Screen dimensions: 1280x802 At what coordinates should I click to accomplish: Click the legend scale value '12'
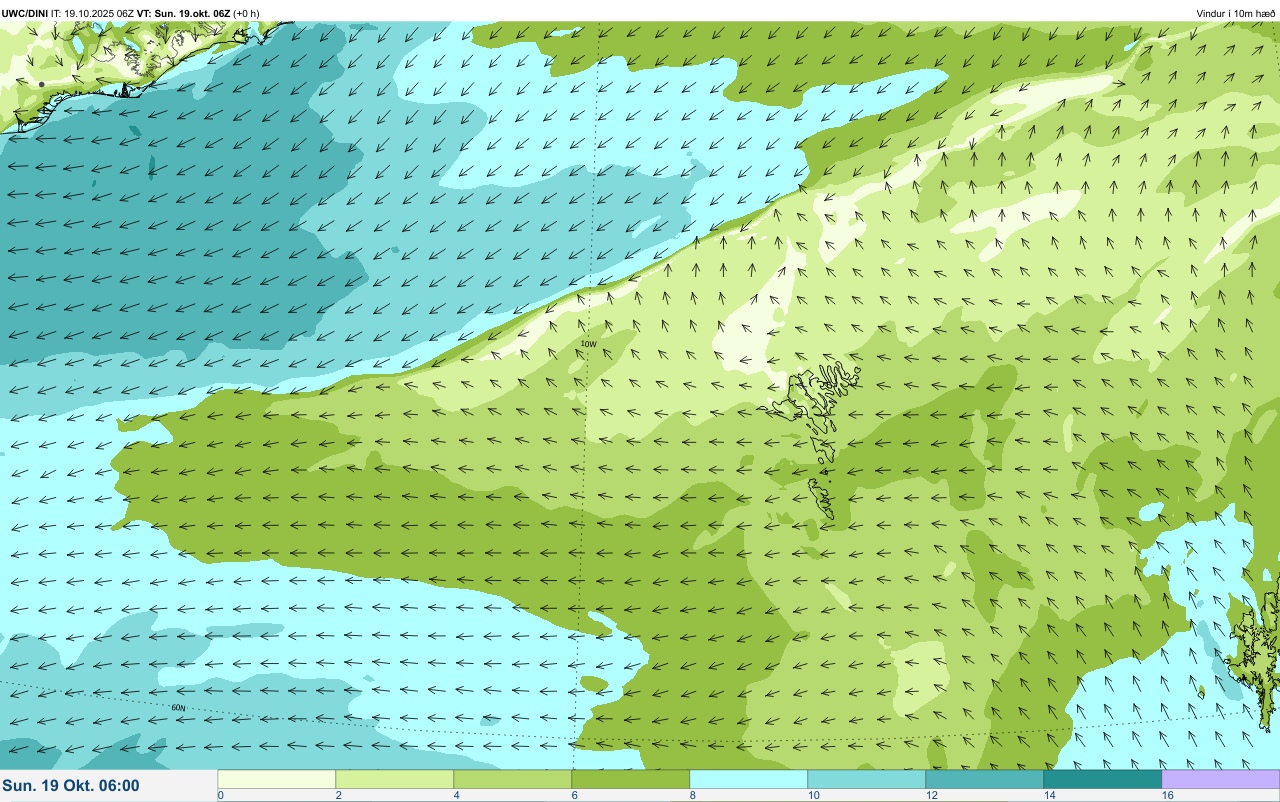click(931, 795)
